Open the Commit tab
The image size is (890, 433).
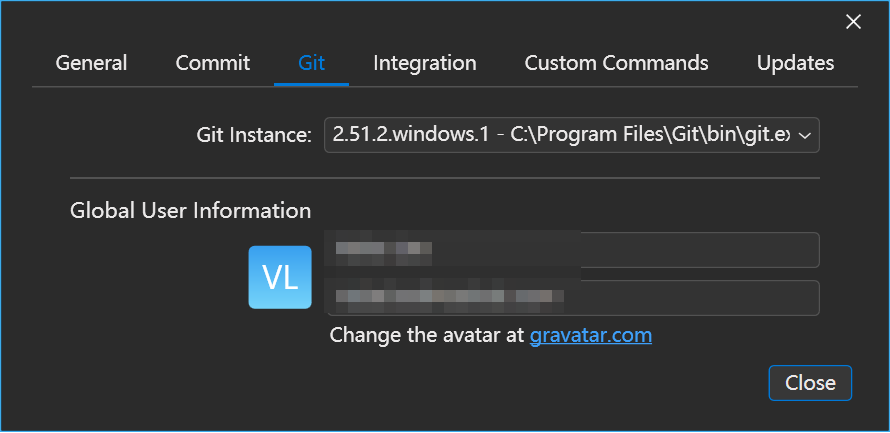213,63
